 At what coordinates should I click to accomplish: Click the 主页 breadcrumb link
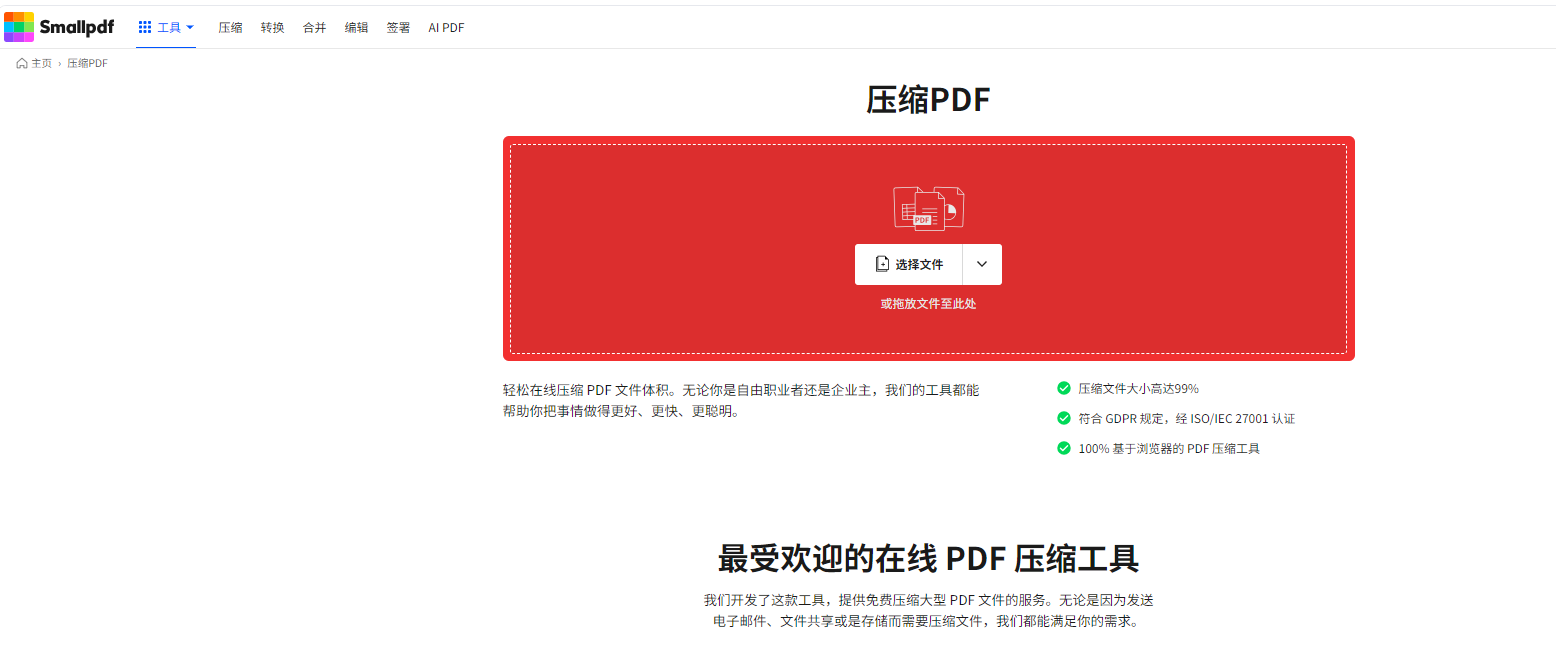(x=41, y=64)
